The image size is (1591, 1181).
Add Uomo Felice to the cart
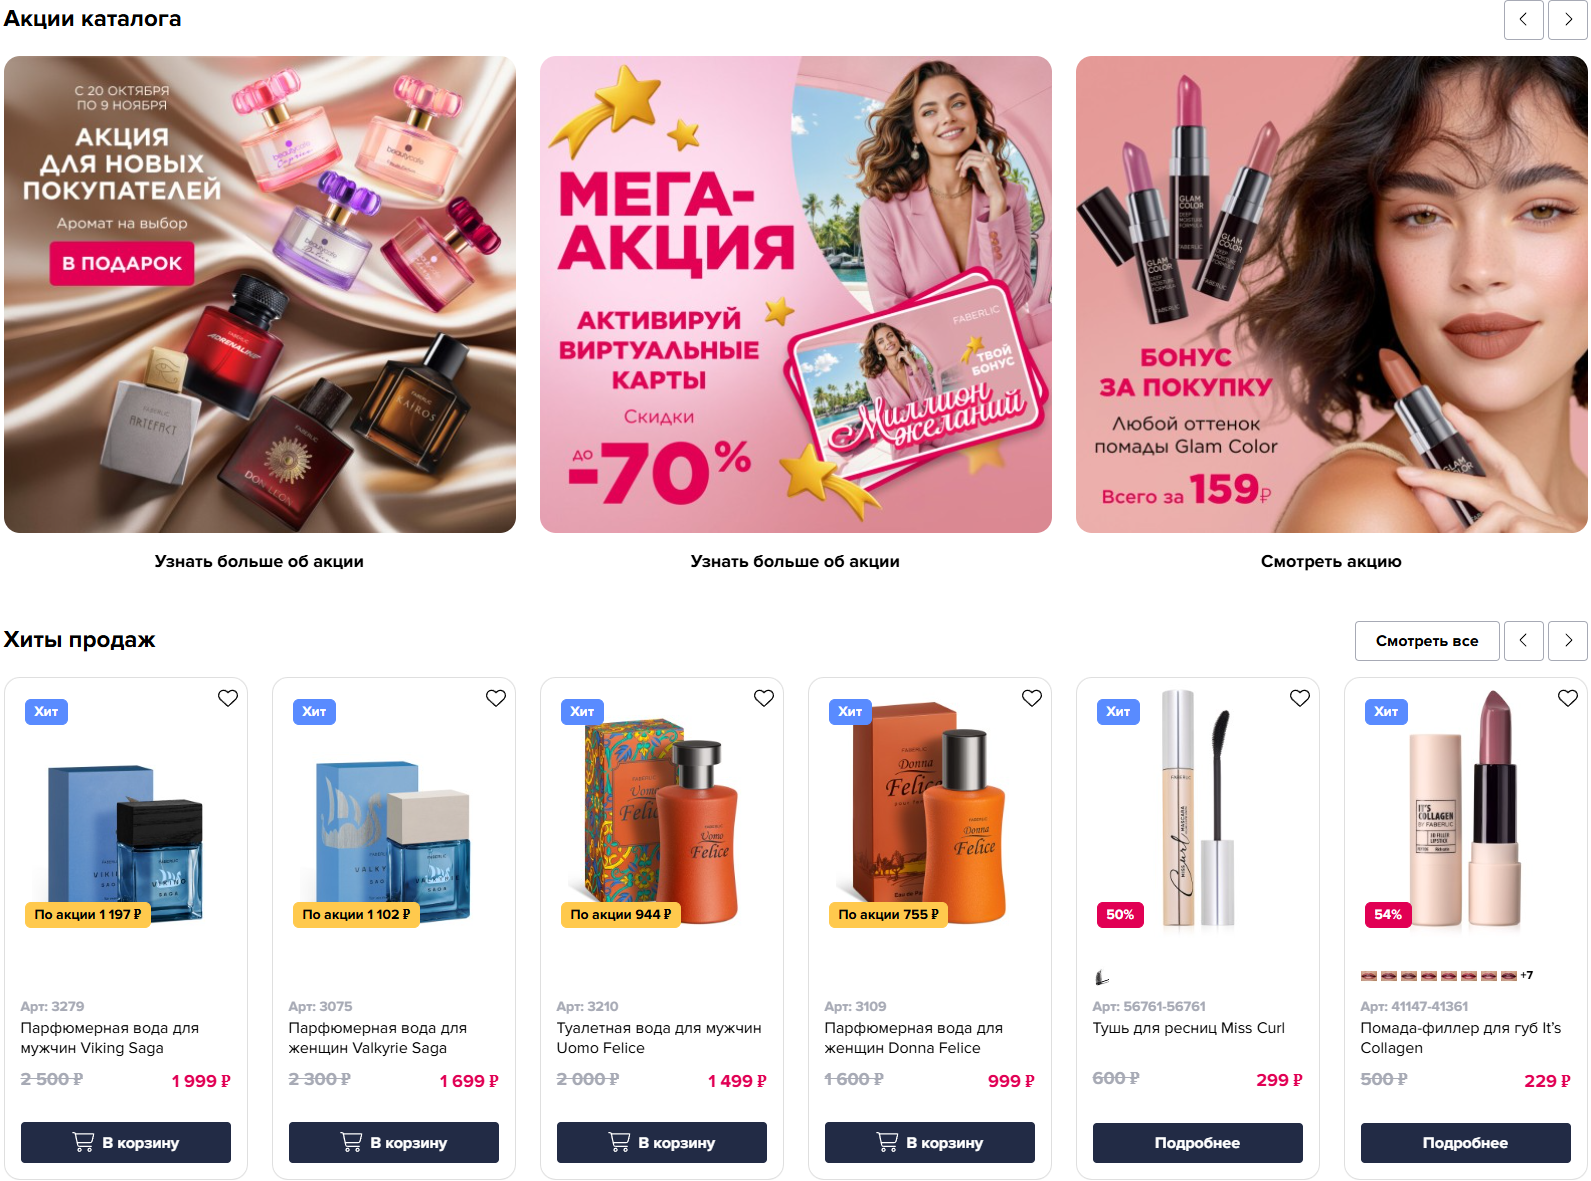[x=662, y=1142]
